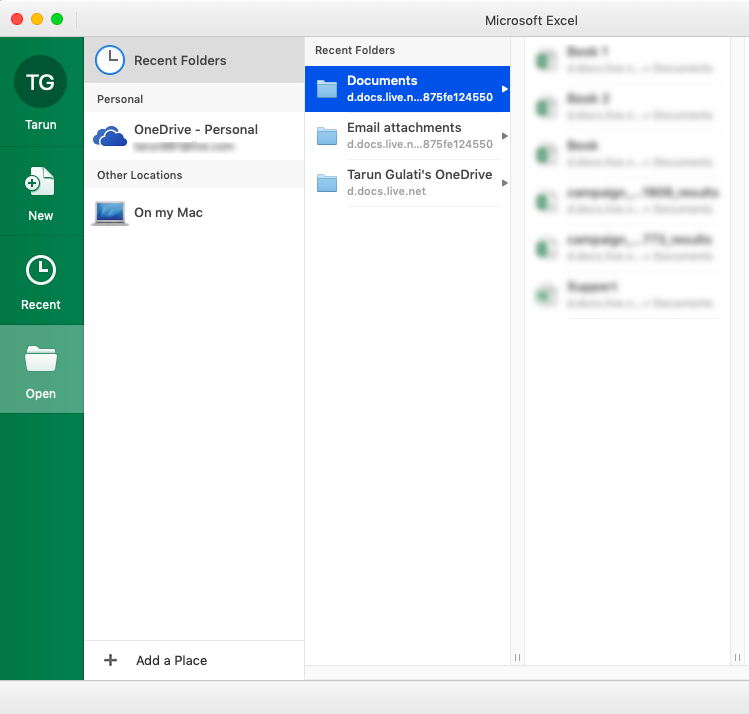Switch to the New section label

pos(41,216)
